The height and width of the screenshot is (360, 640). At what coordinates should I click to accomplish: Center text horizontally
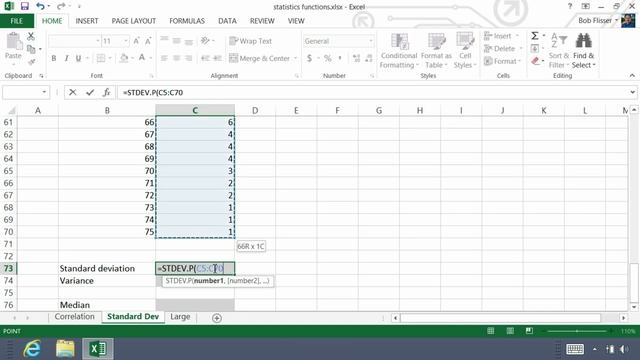pyautogui.click(x=176, y=58)
